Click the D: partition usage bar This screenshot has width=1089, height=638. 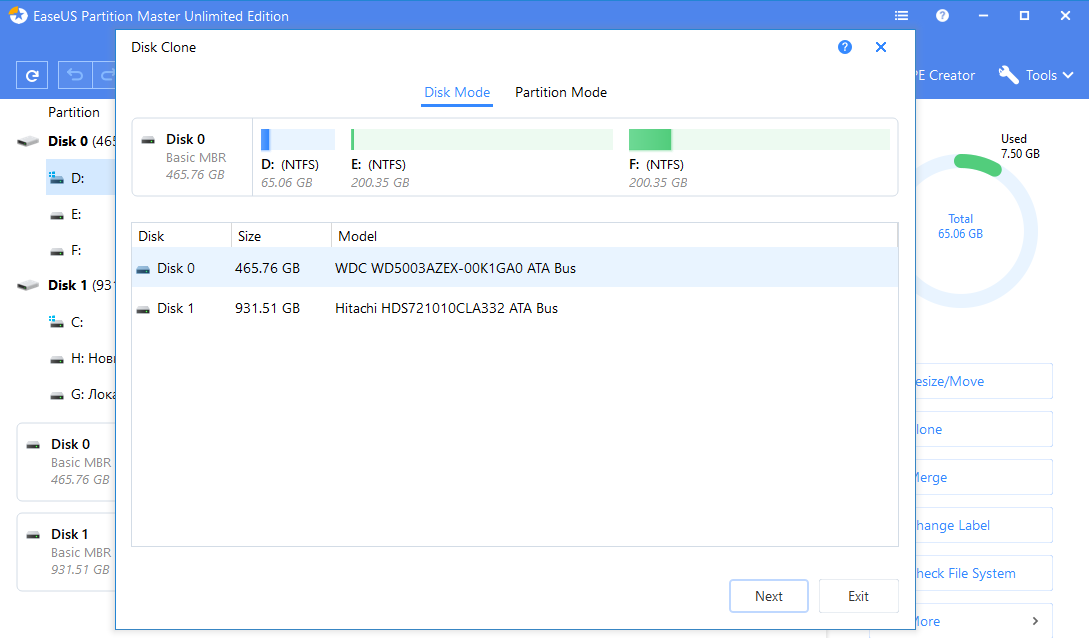coord(297,140)
